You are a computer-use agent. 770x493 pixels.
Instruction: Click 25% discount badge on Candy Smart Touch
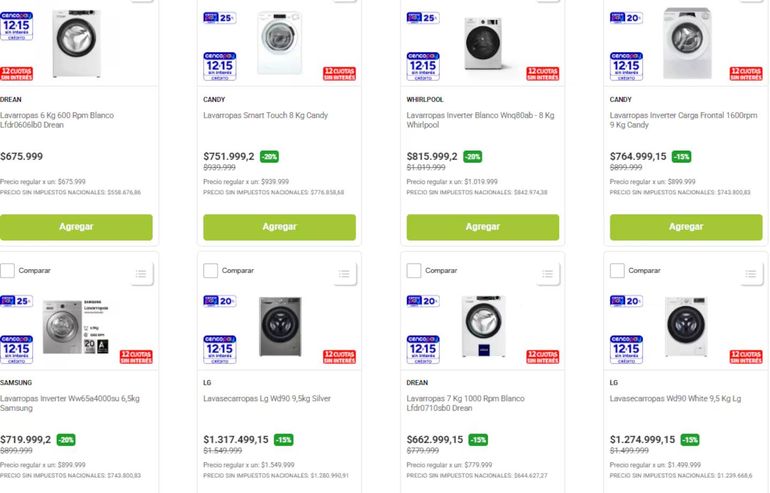[219, 18]
